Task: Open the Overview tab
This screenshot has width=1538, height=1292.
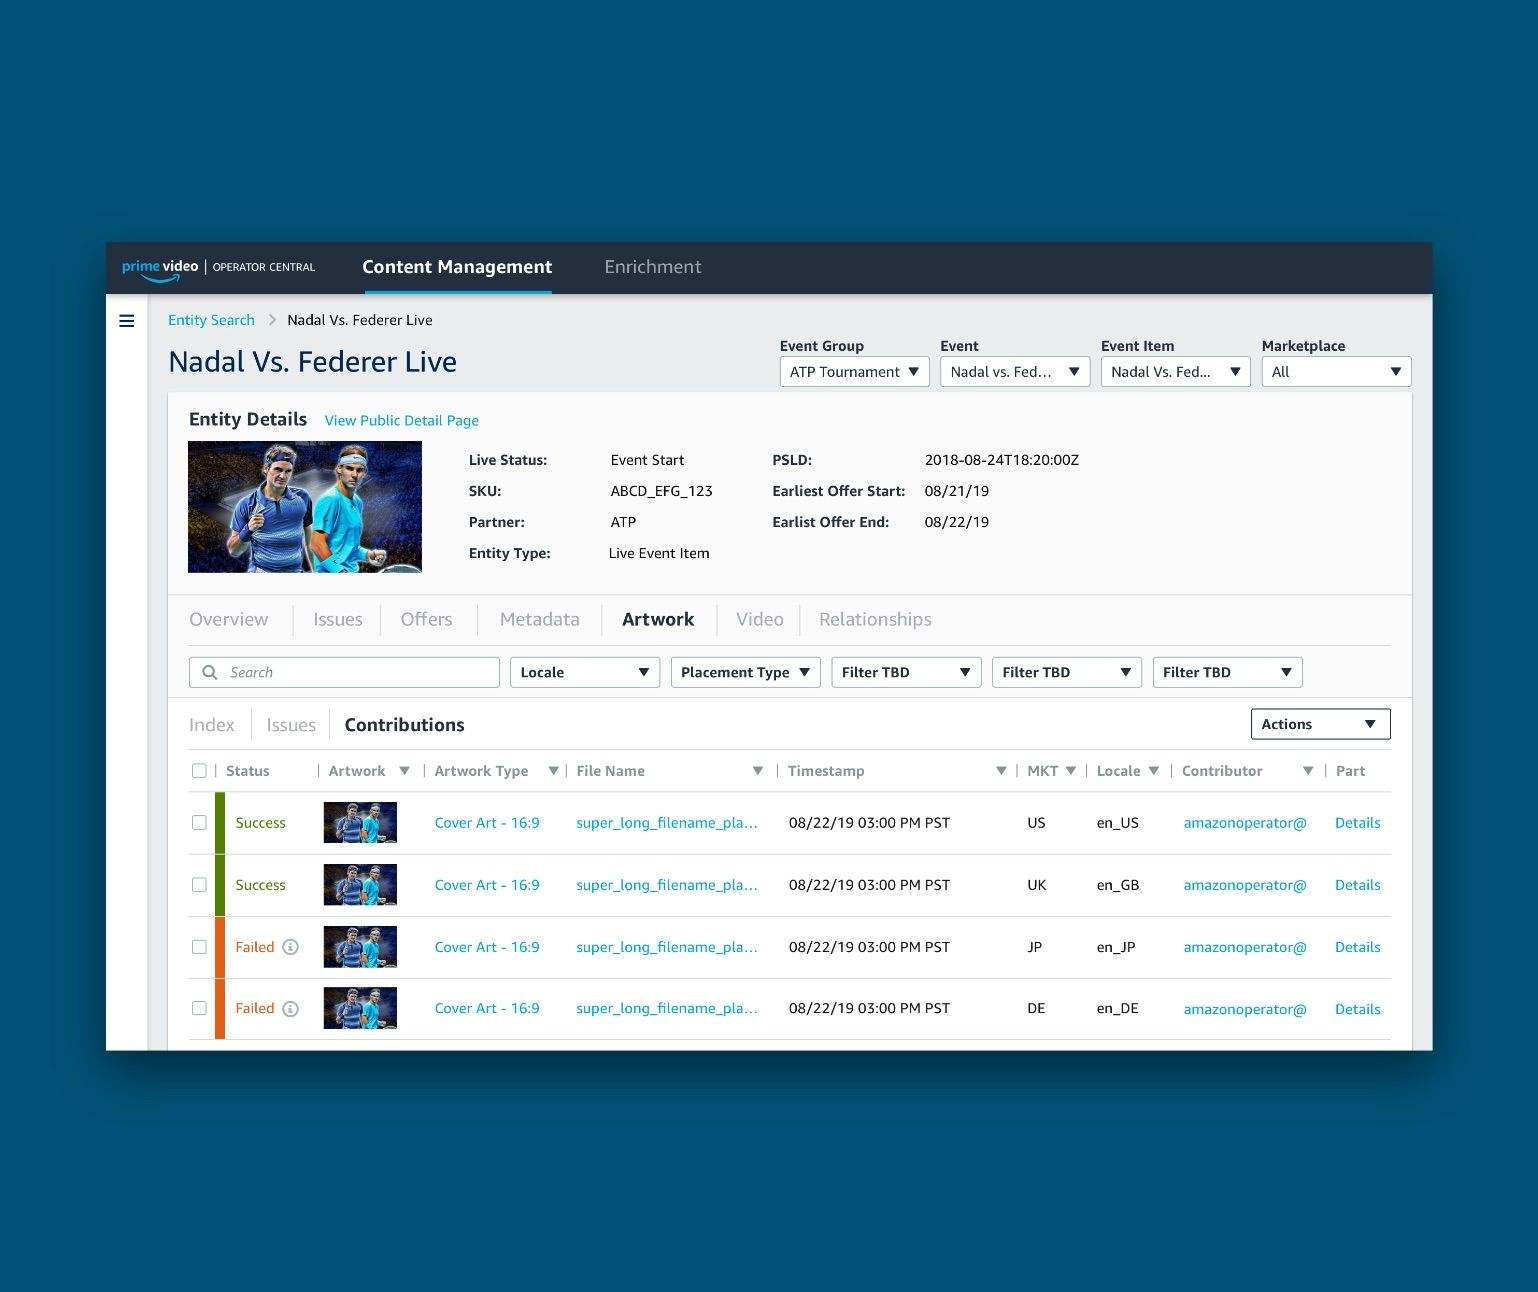Action: [x=229, y=619]
